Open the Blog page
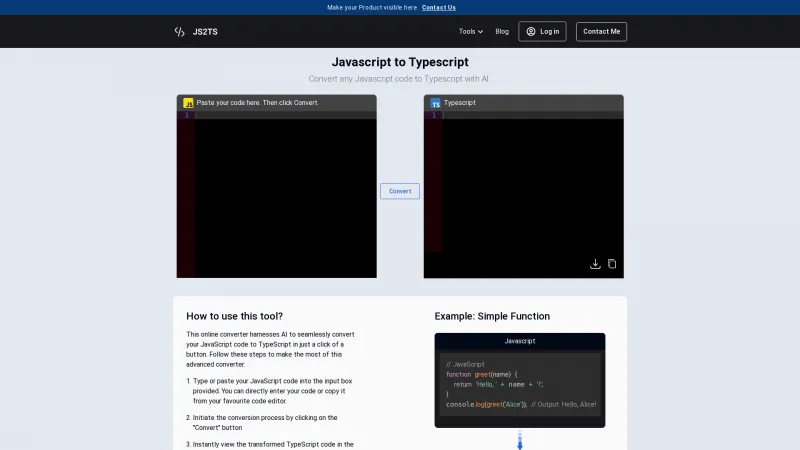The image size is (800, 450). (502, 32)
